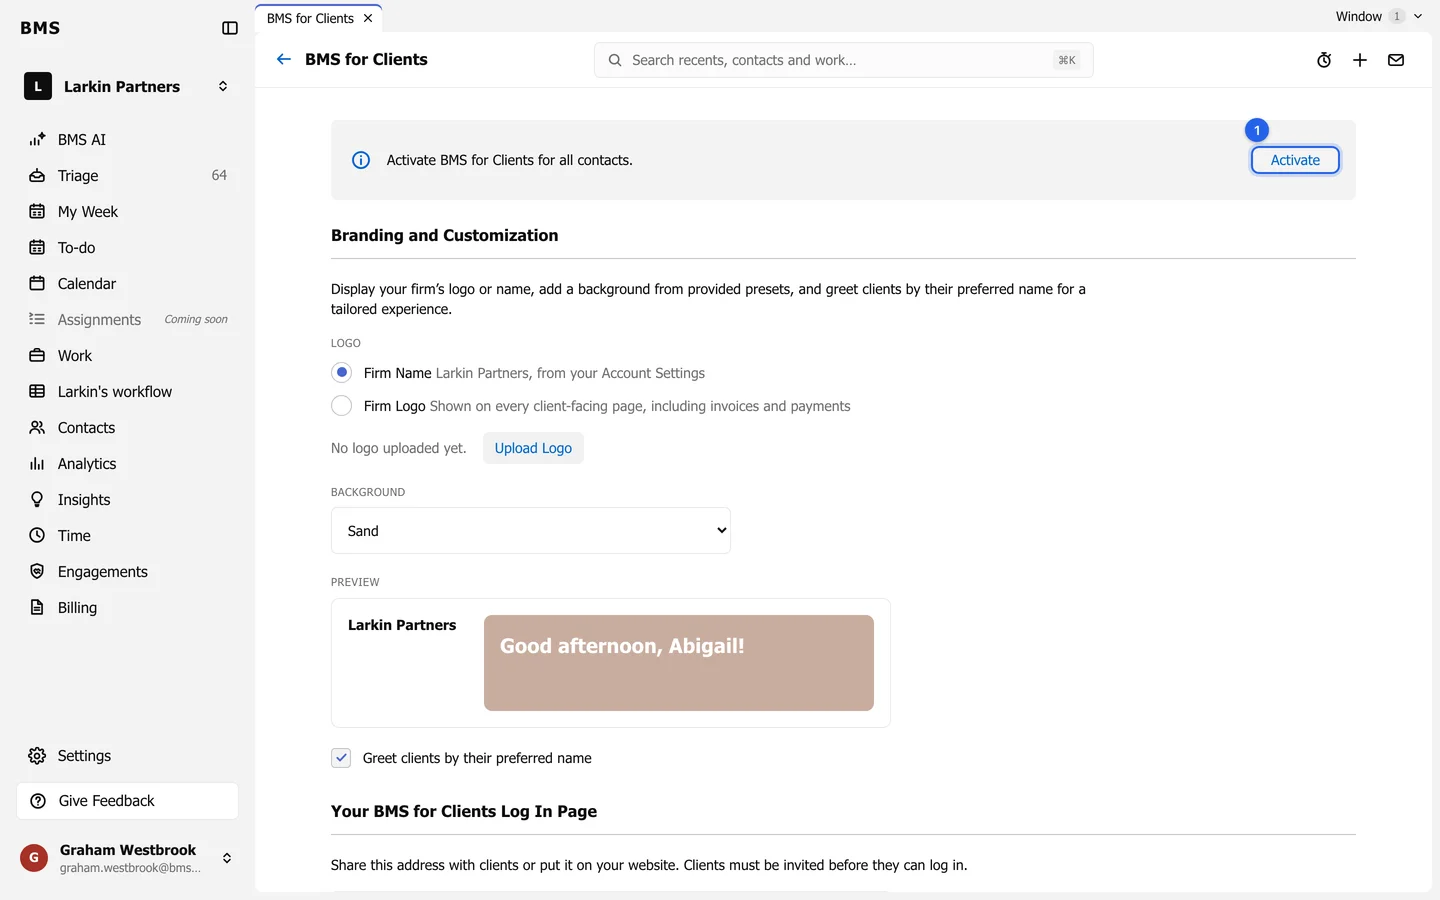Open Analytics charts
The height and width of the screenshot is (900, 1440).
point(128,464)
